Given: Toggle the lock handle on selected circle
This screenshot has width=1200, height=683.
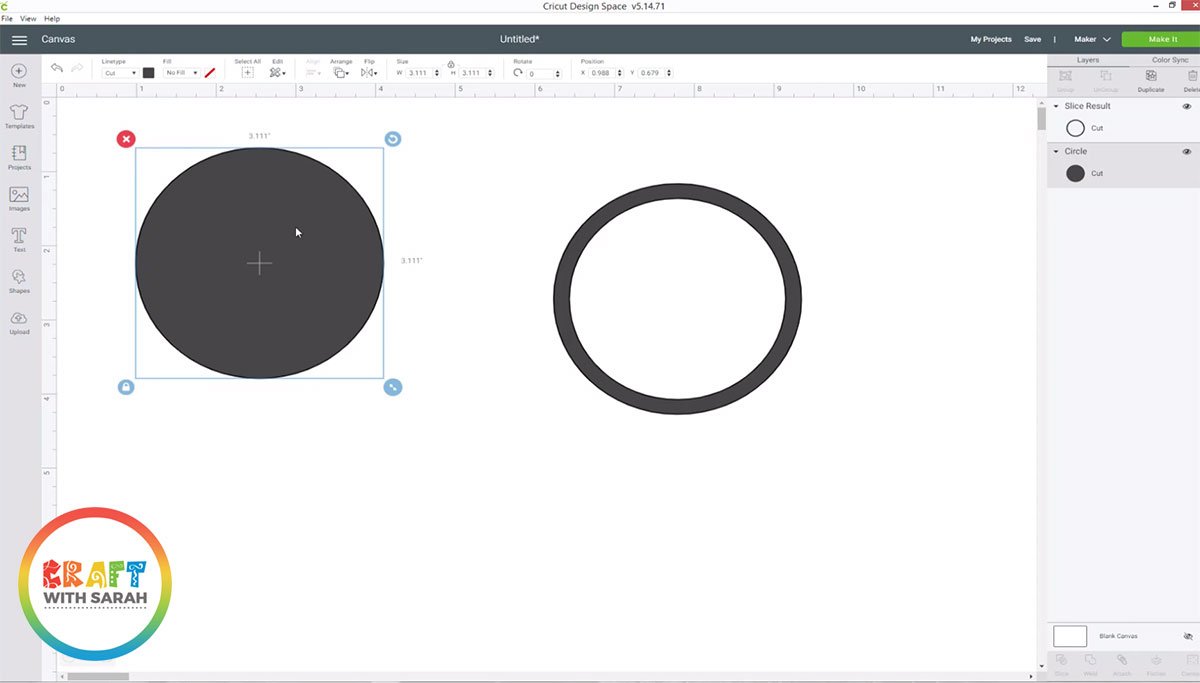Looking at the screenshot, I should click(x=126, y=387).
